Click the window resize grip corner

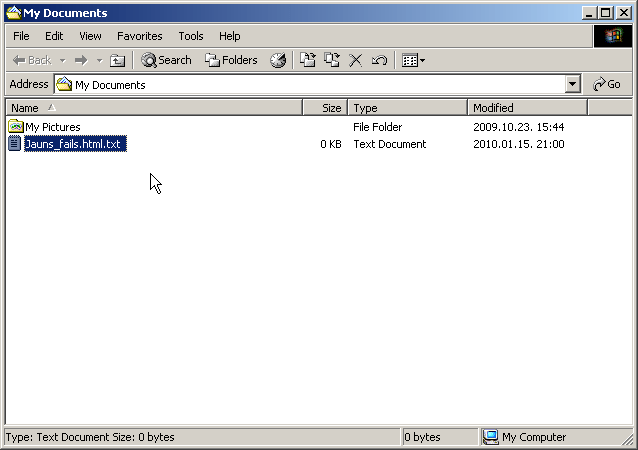tap(628, 439)
